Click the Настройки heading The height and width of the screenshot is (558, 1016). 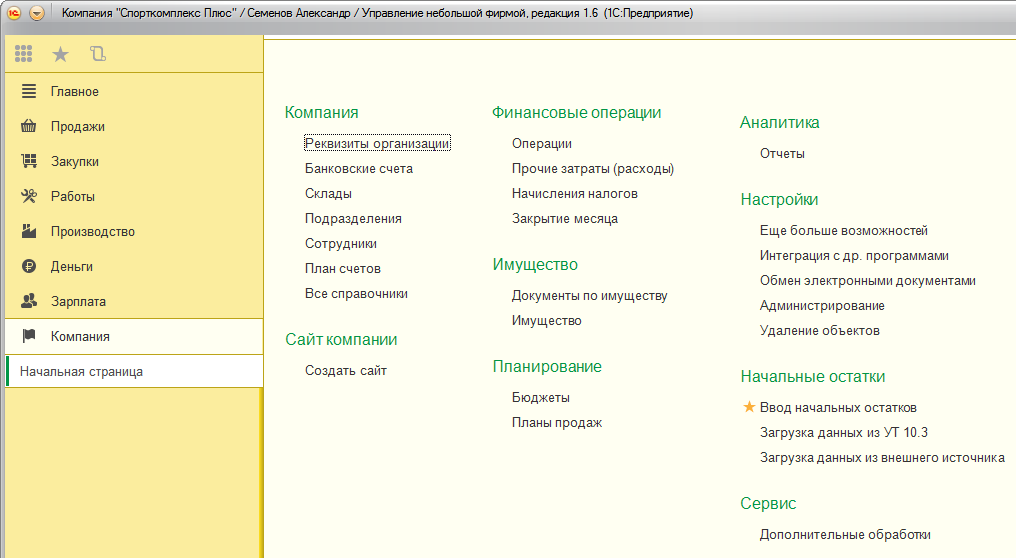click(x=779, y=200)
